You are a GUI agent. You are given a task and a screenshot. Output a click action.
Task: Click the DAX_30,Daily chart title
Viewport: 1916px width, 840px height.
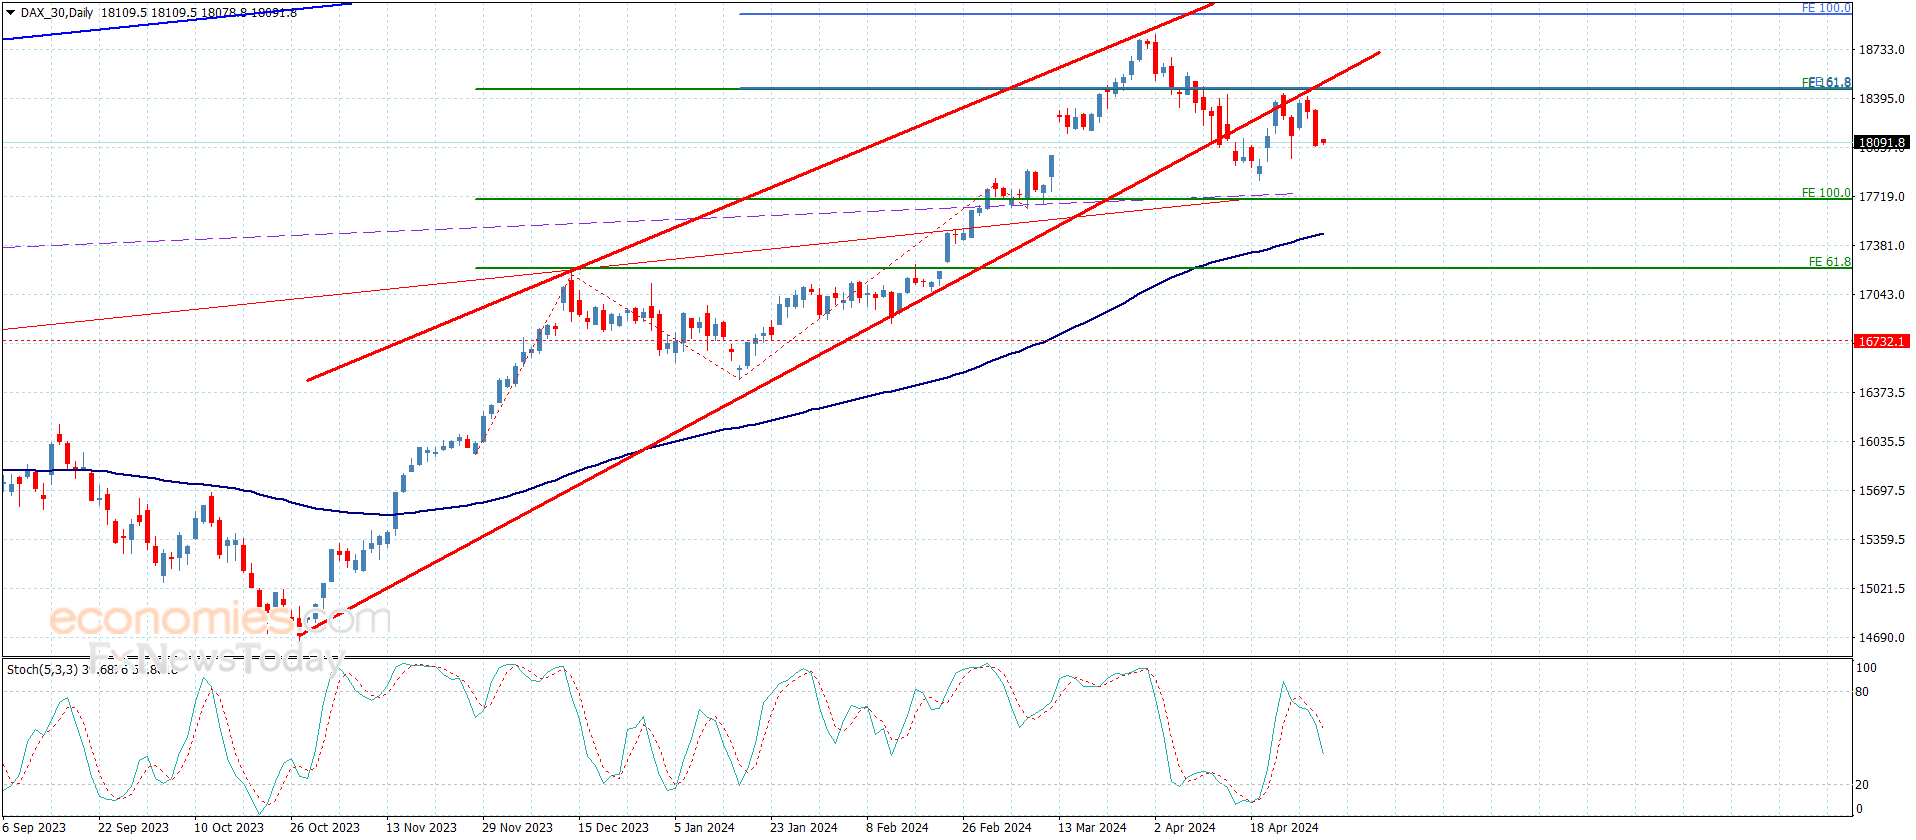click(x=57, y=13)
